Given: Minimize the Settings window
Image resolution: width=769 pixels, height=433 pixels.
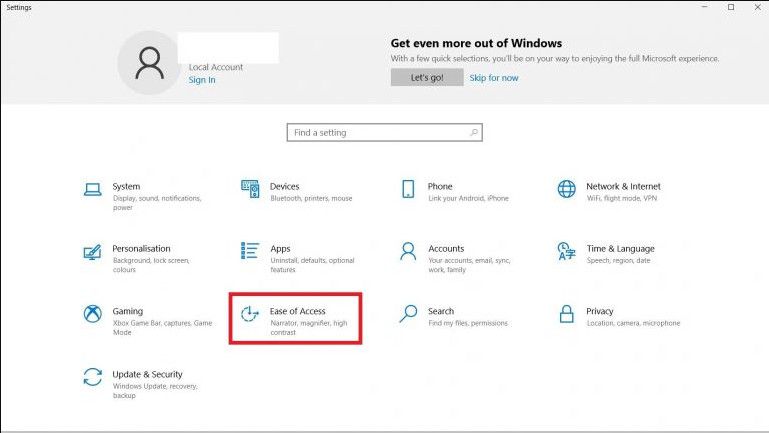Looking at the screenshot, I should [705, 7].
